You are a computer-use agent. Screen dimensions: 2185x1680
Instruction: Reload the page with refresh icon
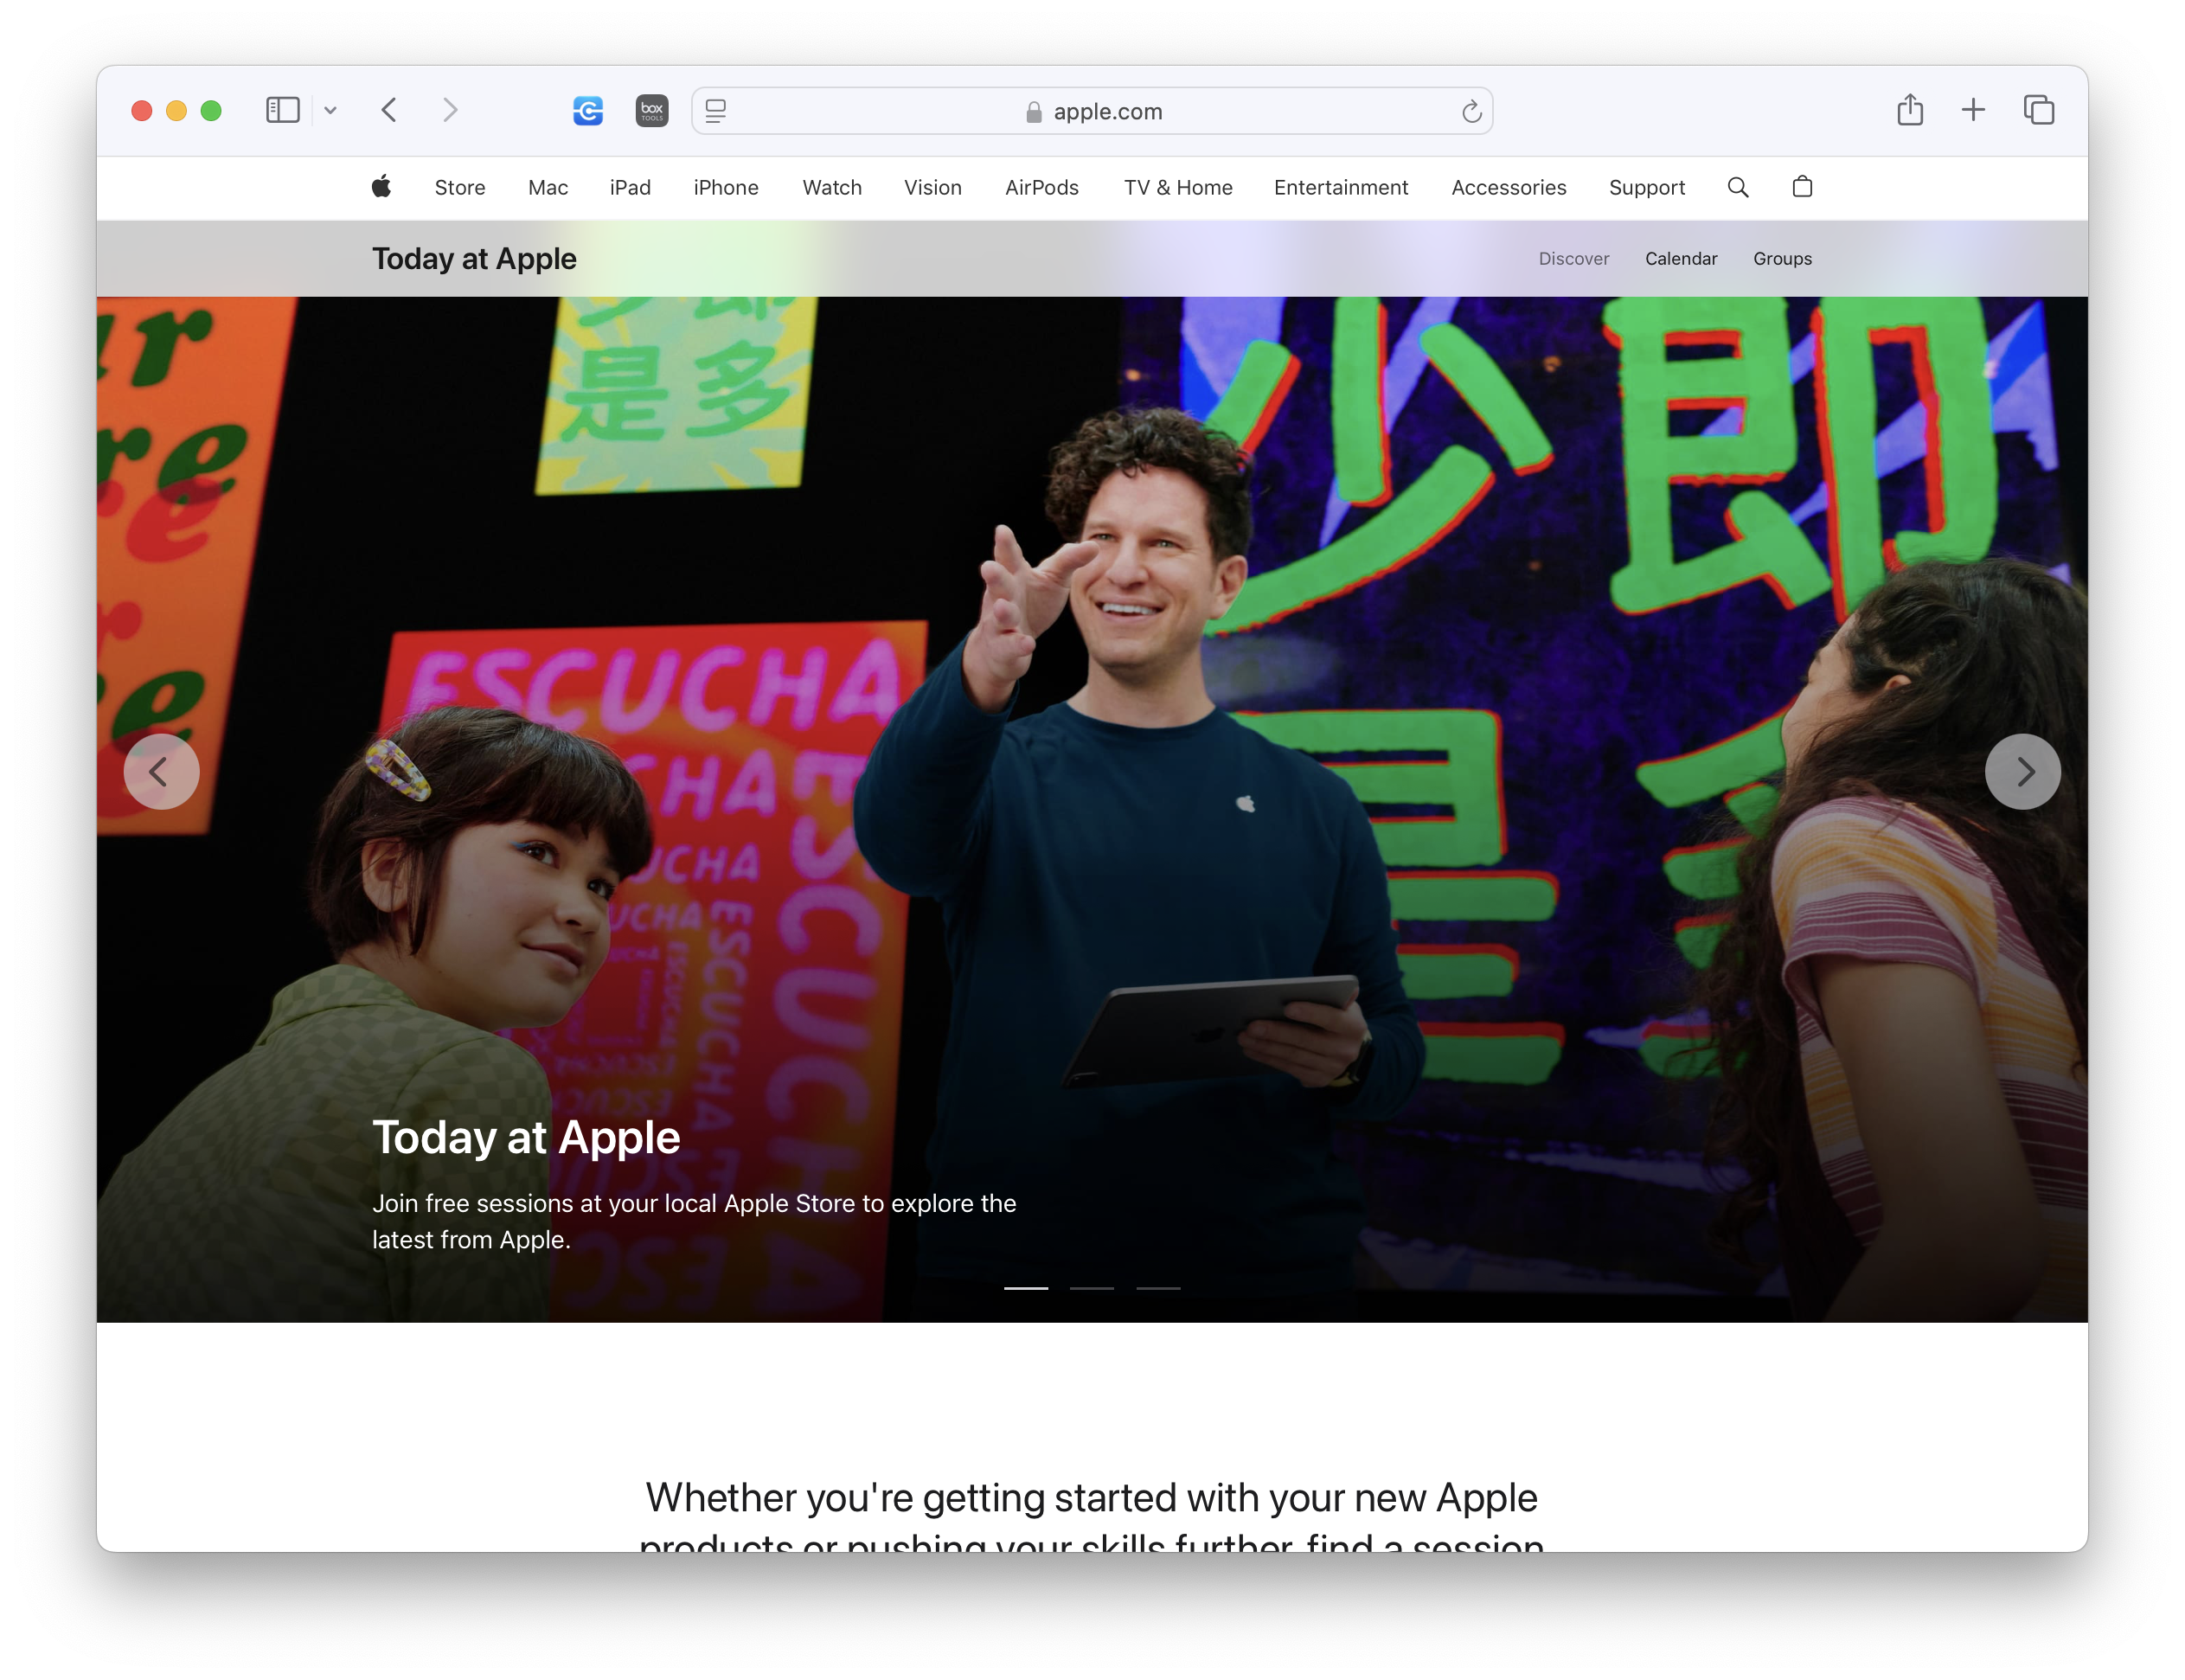[1471, 111]
